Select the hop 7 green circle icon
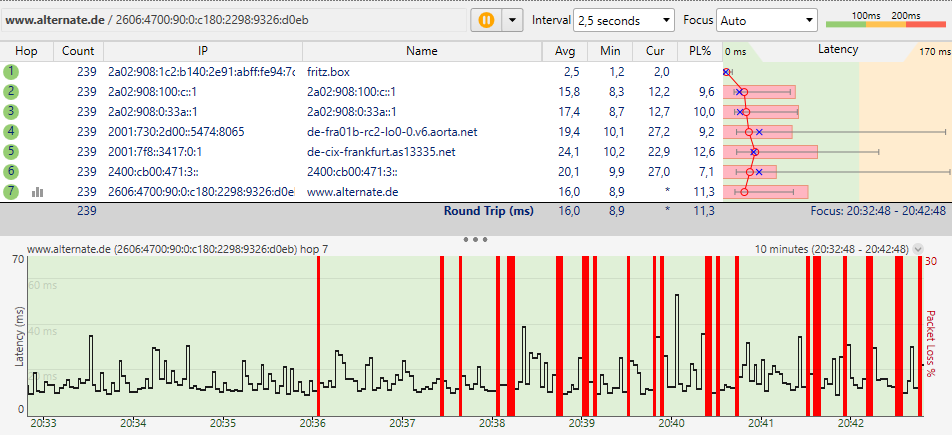This screenshot has height=435, width=952. (x=11, y=191)
